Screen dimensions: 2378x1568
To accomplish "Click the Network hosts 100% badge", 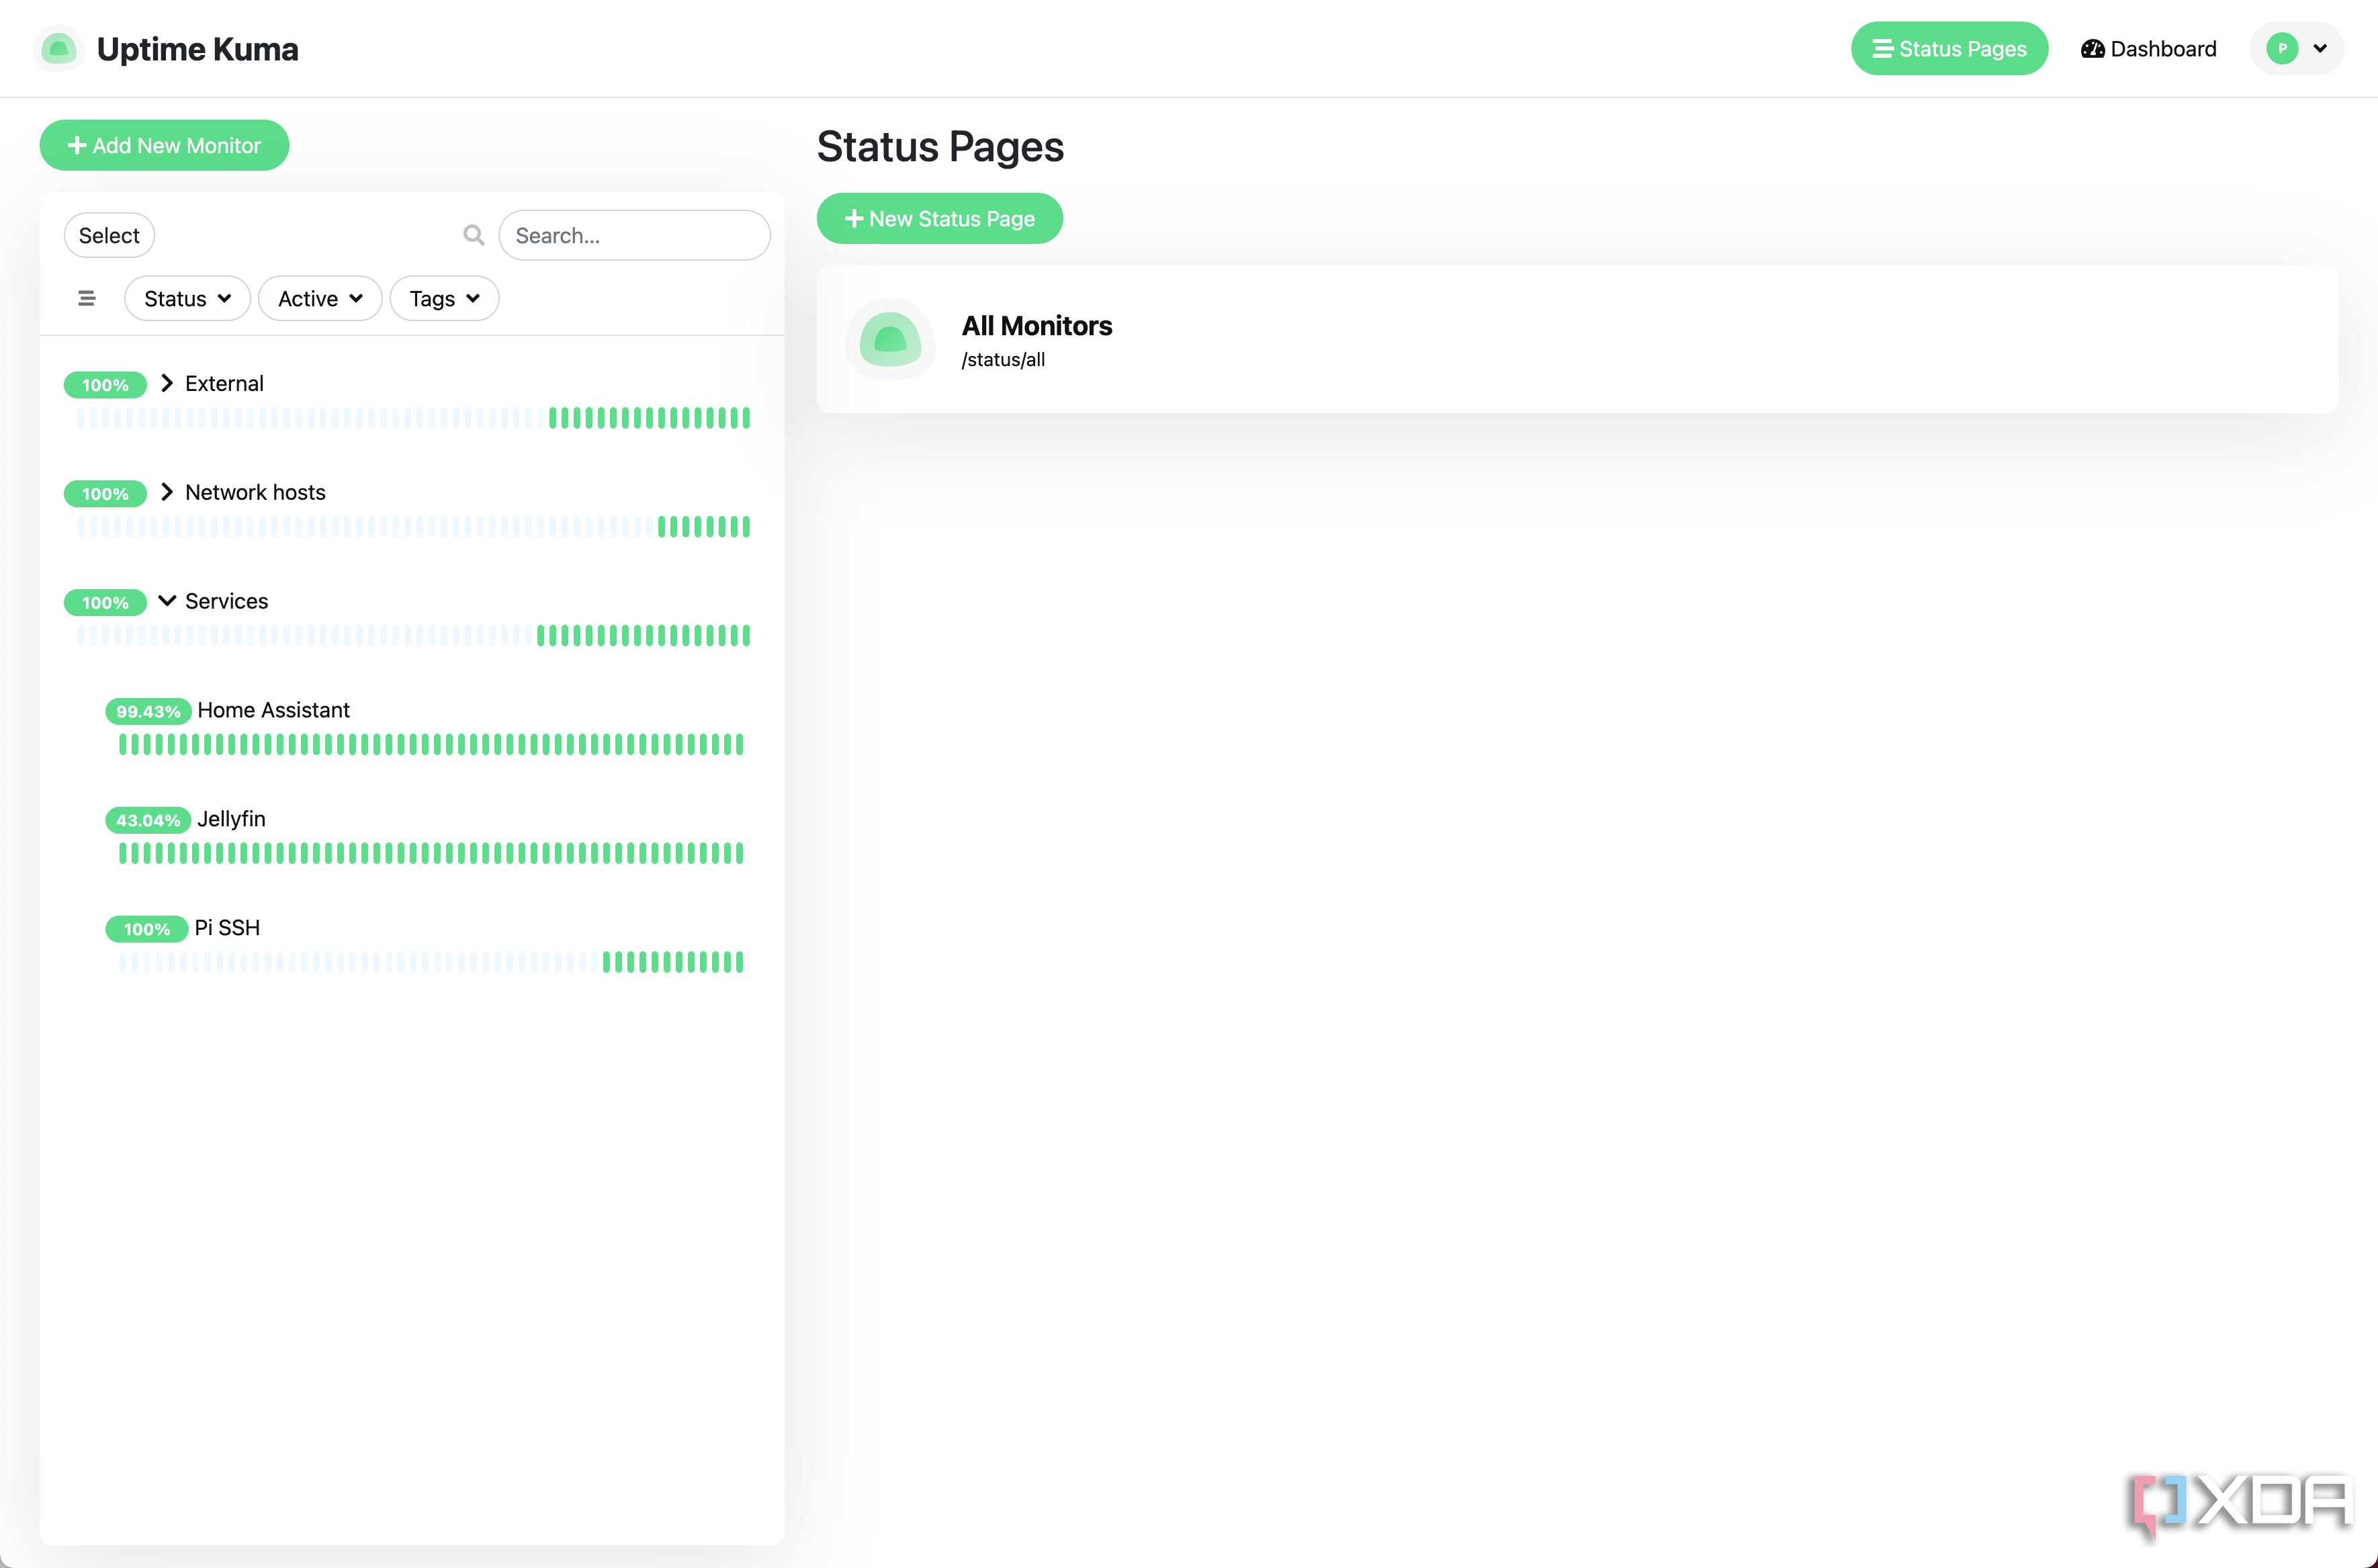I will click(105, 494).
